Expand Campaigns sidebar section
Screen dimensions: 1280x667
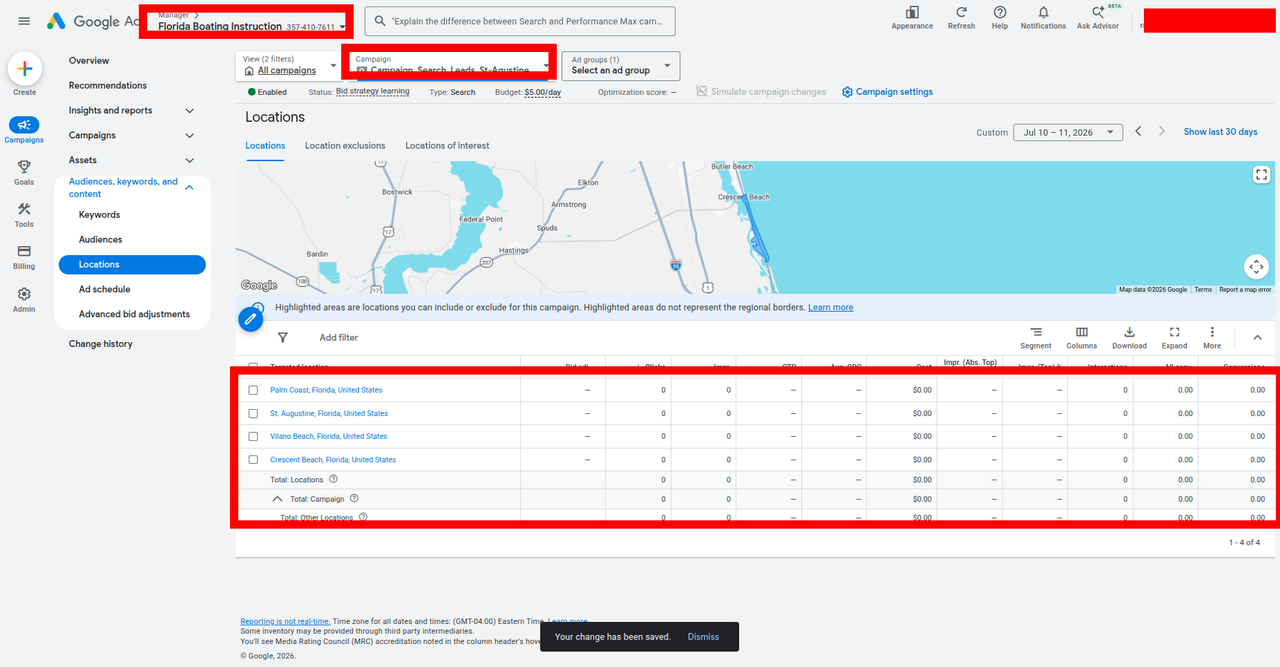tap(190, 136)
